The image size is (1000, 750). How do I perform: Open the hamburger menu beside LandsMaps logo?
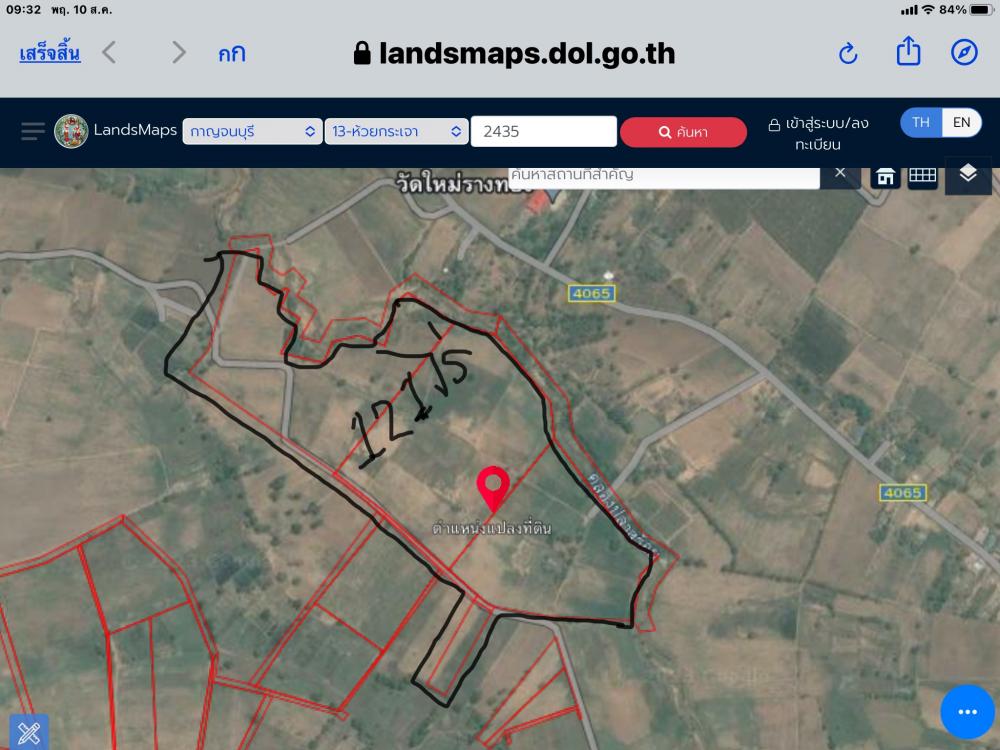coord(33,131)
